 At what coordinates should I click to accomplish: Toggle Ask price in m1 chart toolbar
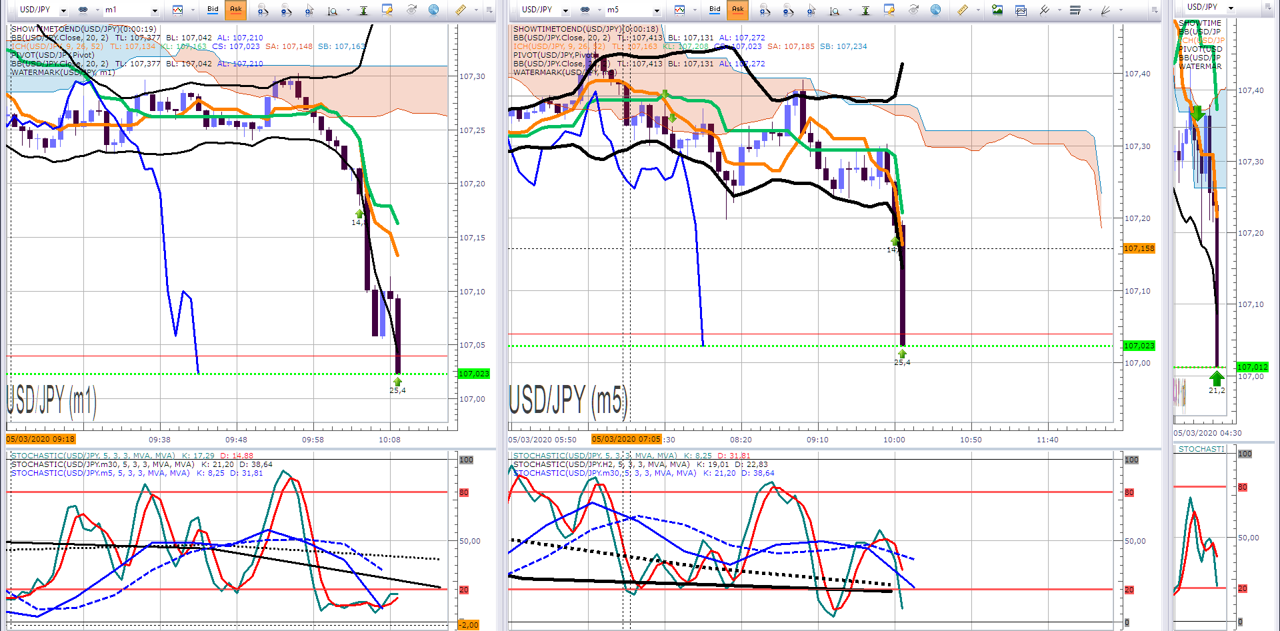click(235, 9)
